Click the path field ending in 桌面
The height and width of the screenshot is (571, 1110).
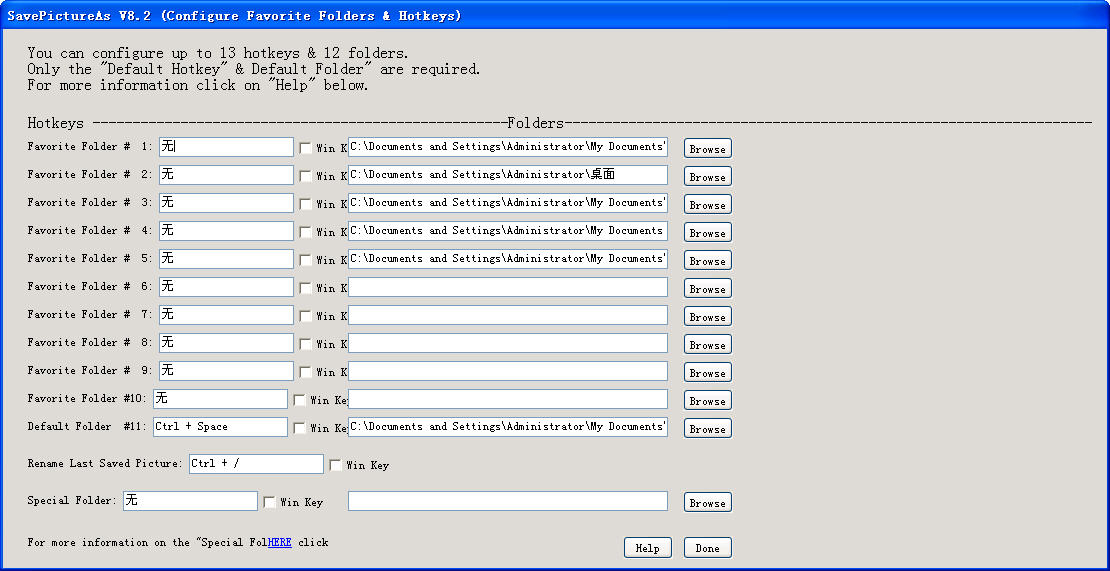click(x=508, y=175)
